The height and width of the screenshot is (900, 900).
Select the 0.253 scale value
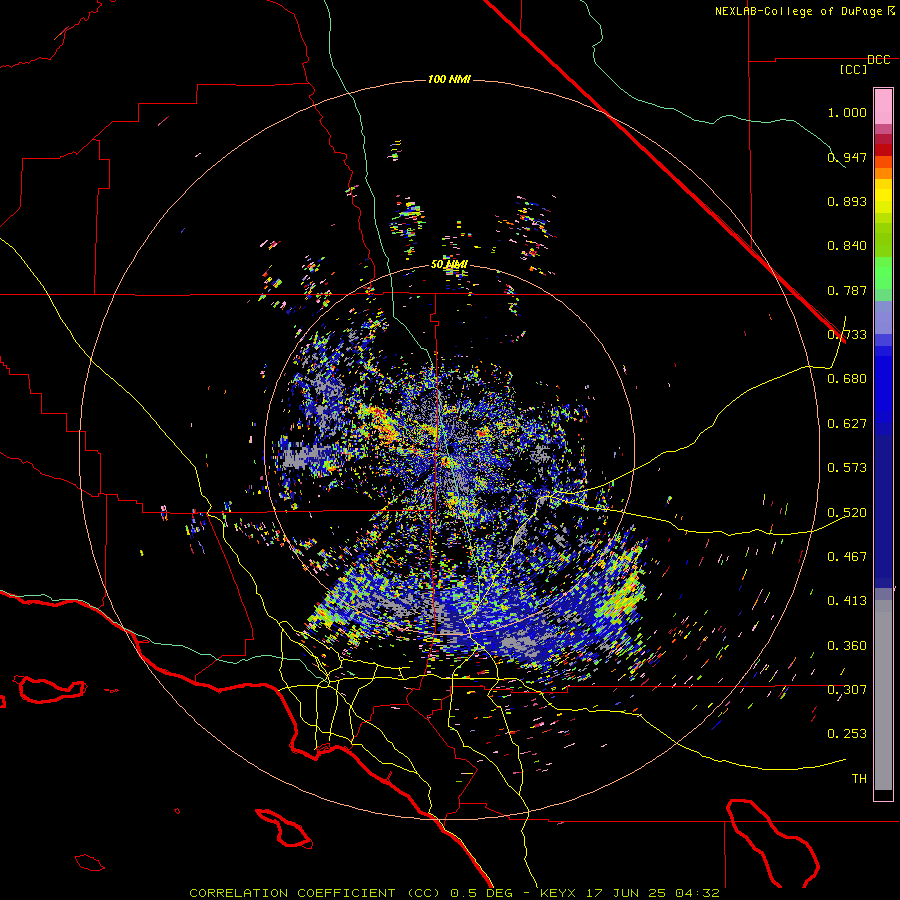847,734
